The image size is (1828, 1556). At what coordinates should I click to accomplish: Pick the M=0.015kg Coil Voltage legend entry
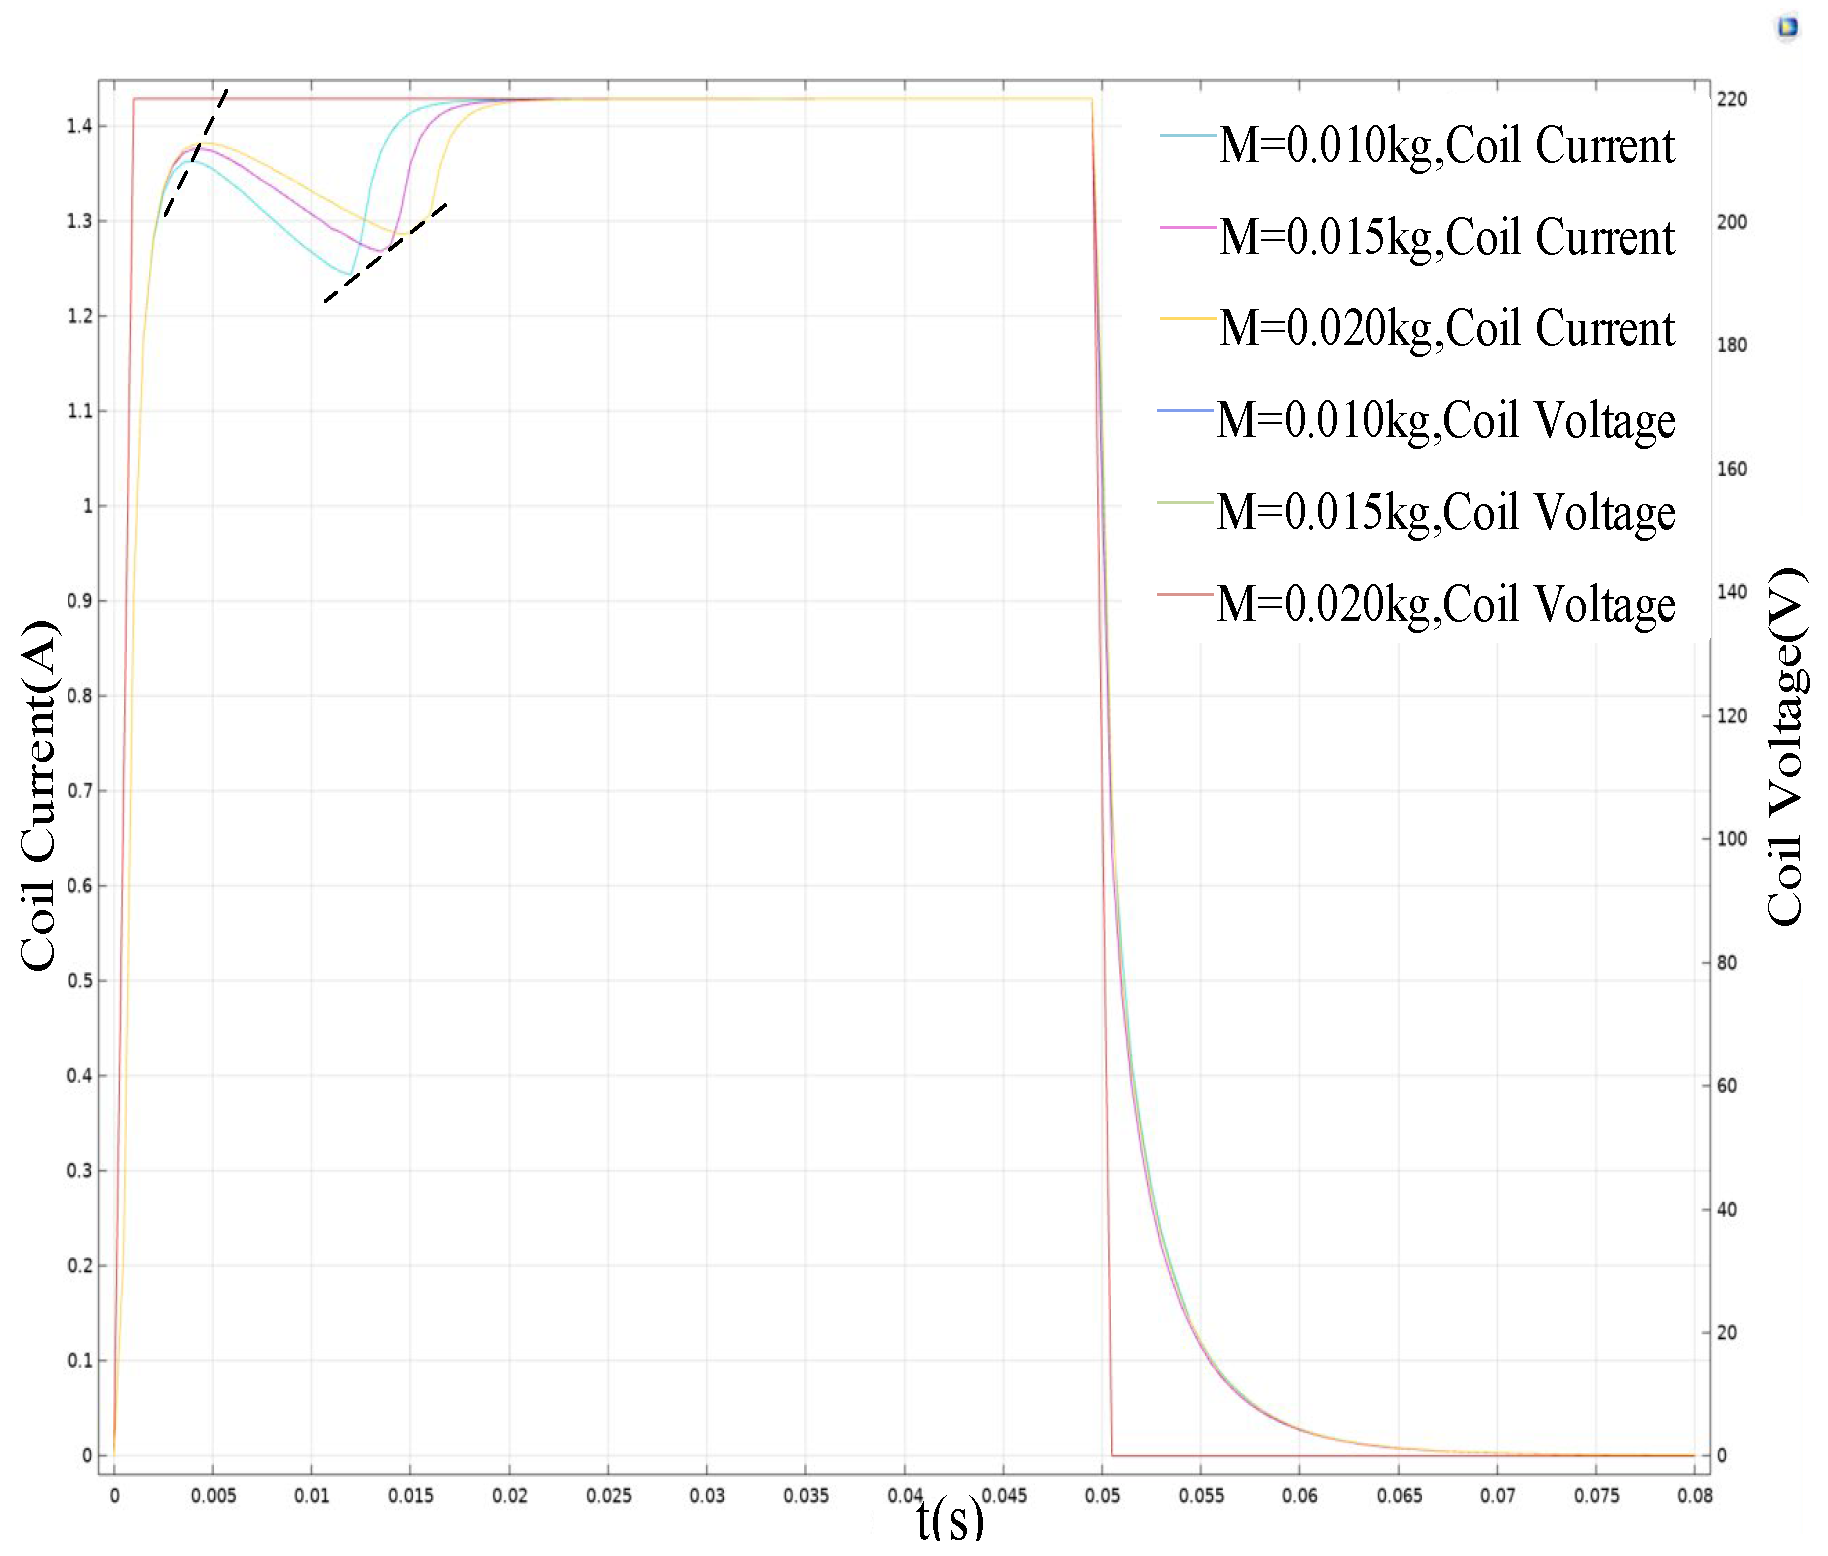pyautogui.click(x=1445, y=512)
